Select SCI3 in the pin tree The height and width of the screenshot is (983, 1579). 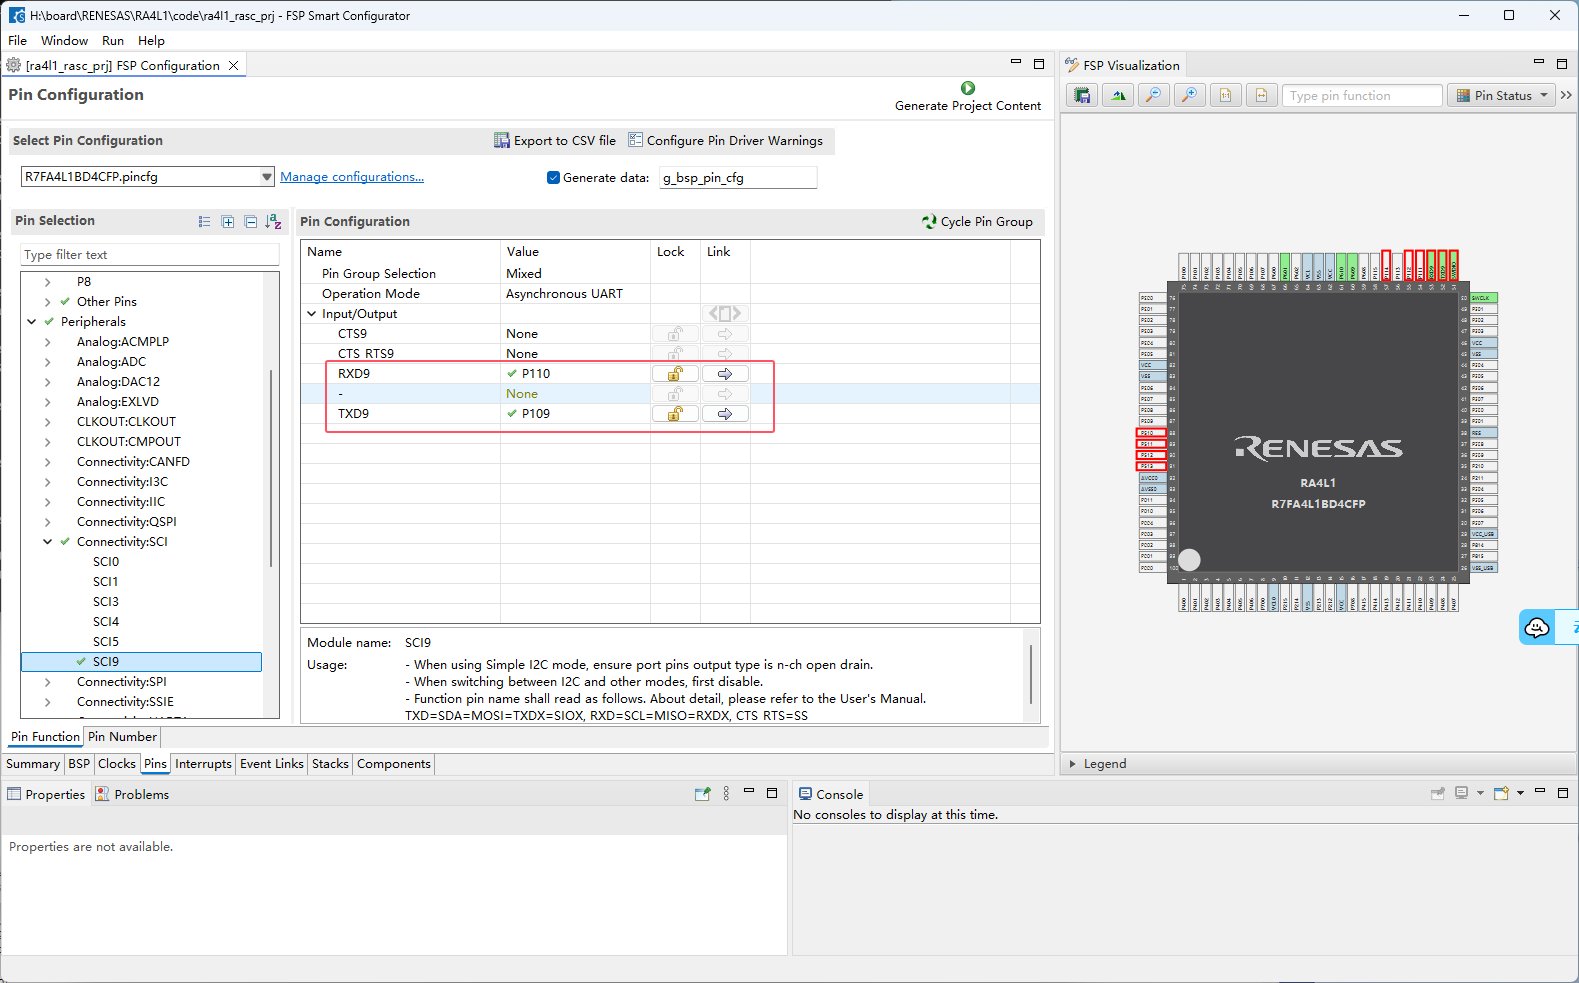106,602
